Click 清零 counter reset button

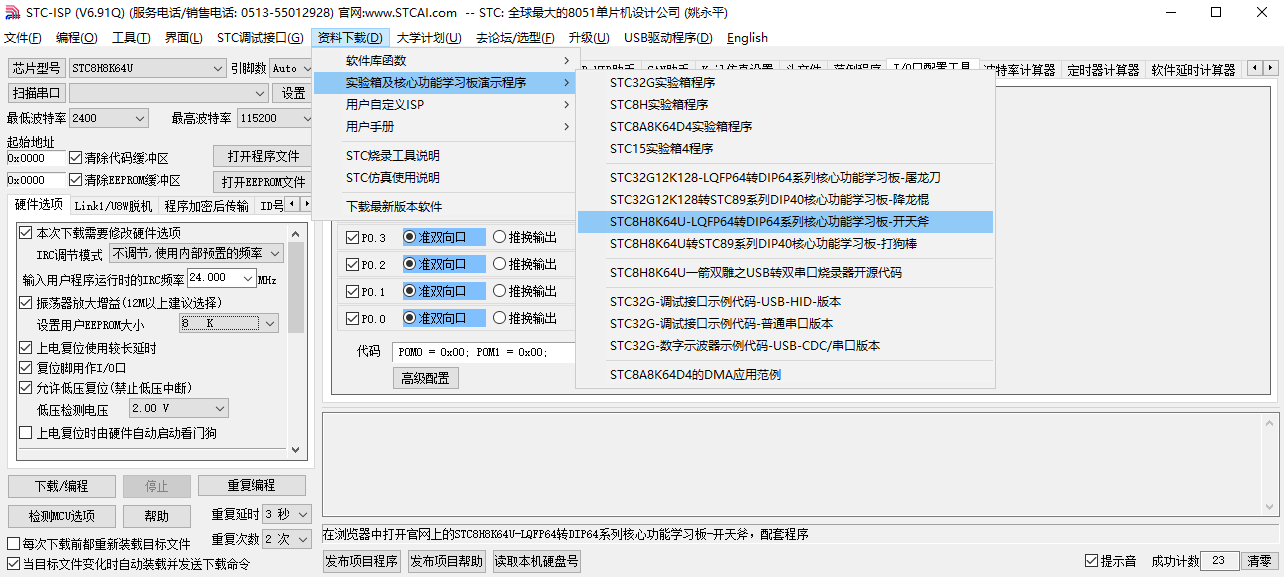1261,561
